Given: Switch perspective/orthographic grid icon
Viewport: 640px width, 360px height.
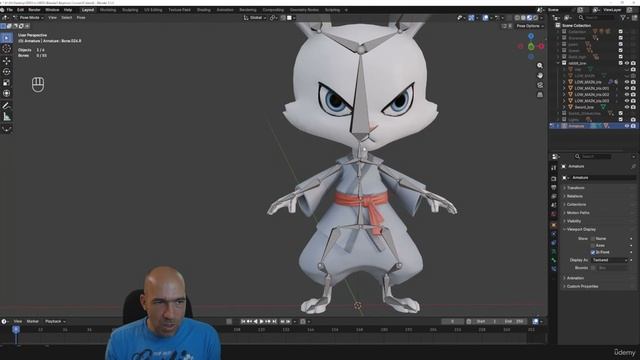Looking at the screenshot, I should point(540,95).
